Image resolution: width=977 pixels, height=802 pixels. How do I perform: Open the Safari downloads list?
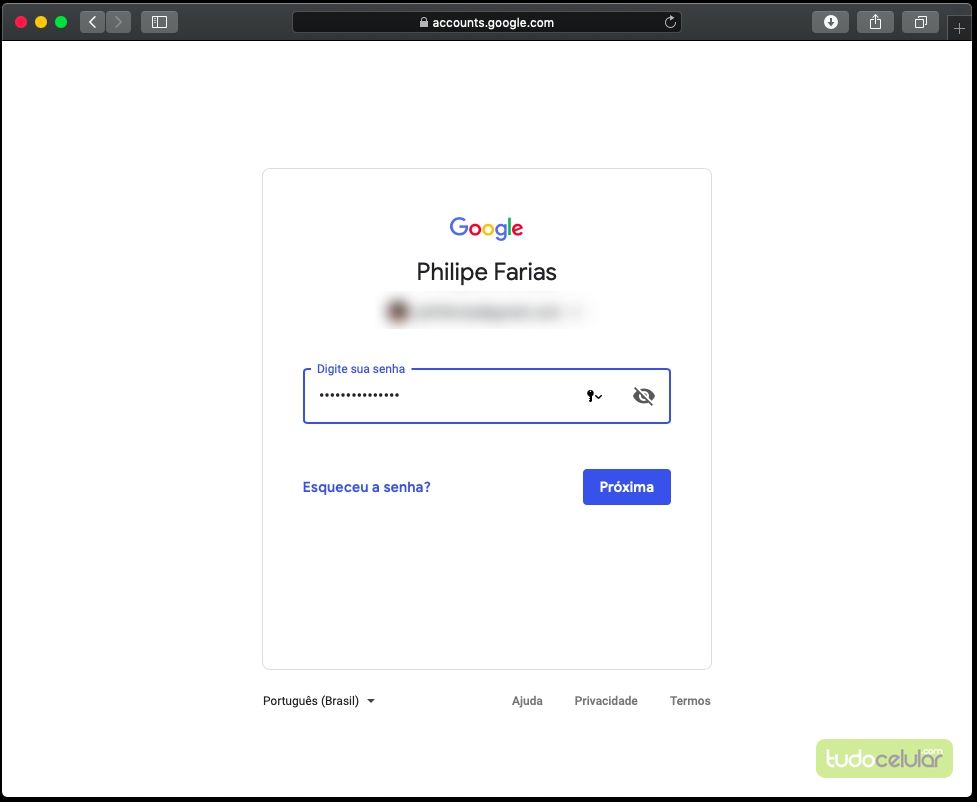tap(830, 22)
